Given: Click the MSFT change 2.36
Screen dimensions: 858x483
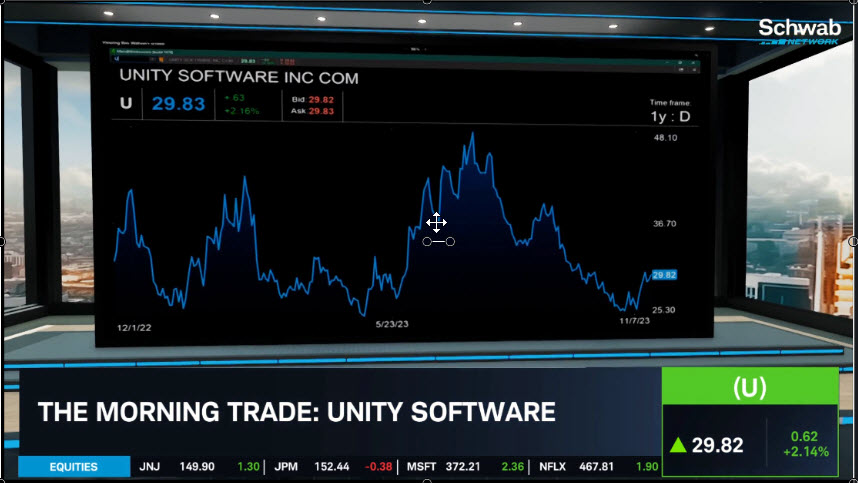Looking at the screenshot, I should click(513, 467).
